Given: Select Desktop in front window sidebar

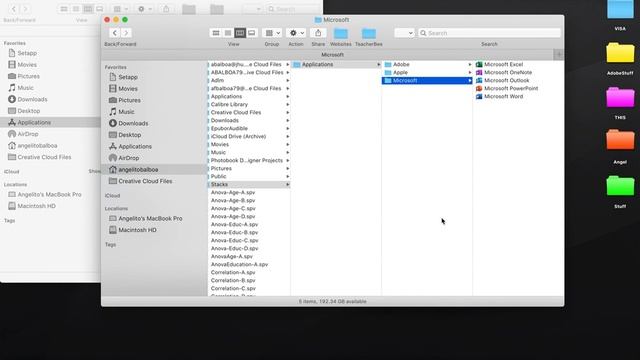Looking at the screenshot, I should 153,135.
